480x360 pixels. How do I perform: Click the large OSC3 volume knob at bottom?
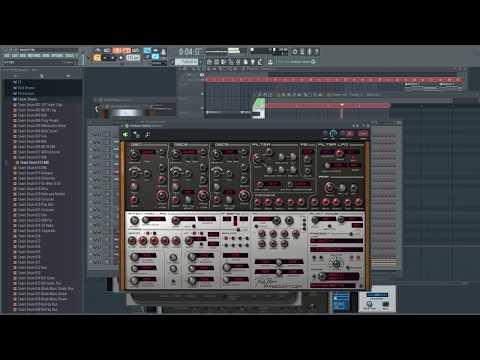244,195
